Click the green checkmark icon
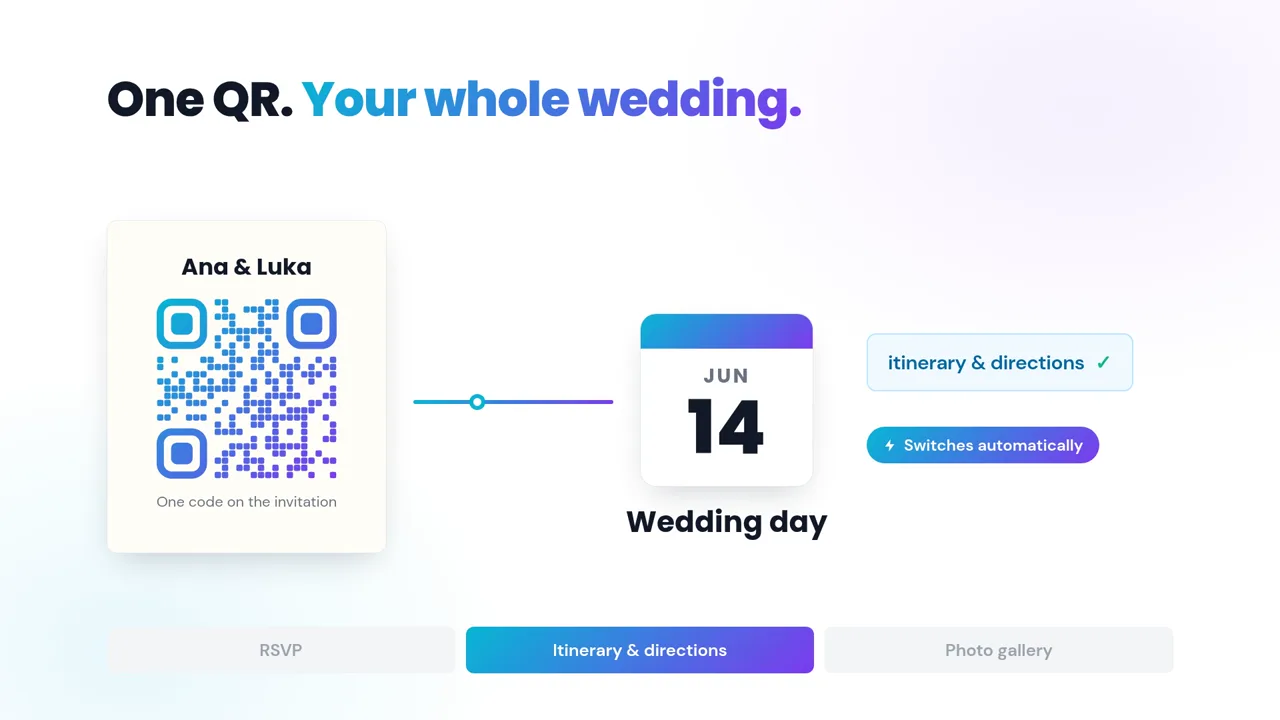 click(1103, 362)
